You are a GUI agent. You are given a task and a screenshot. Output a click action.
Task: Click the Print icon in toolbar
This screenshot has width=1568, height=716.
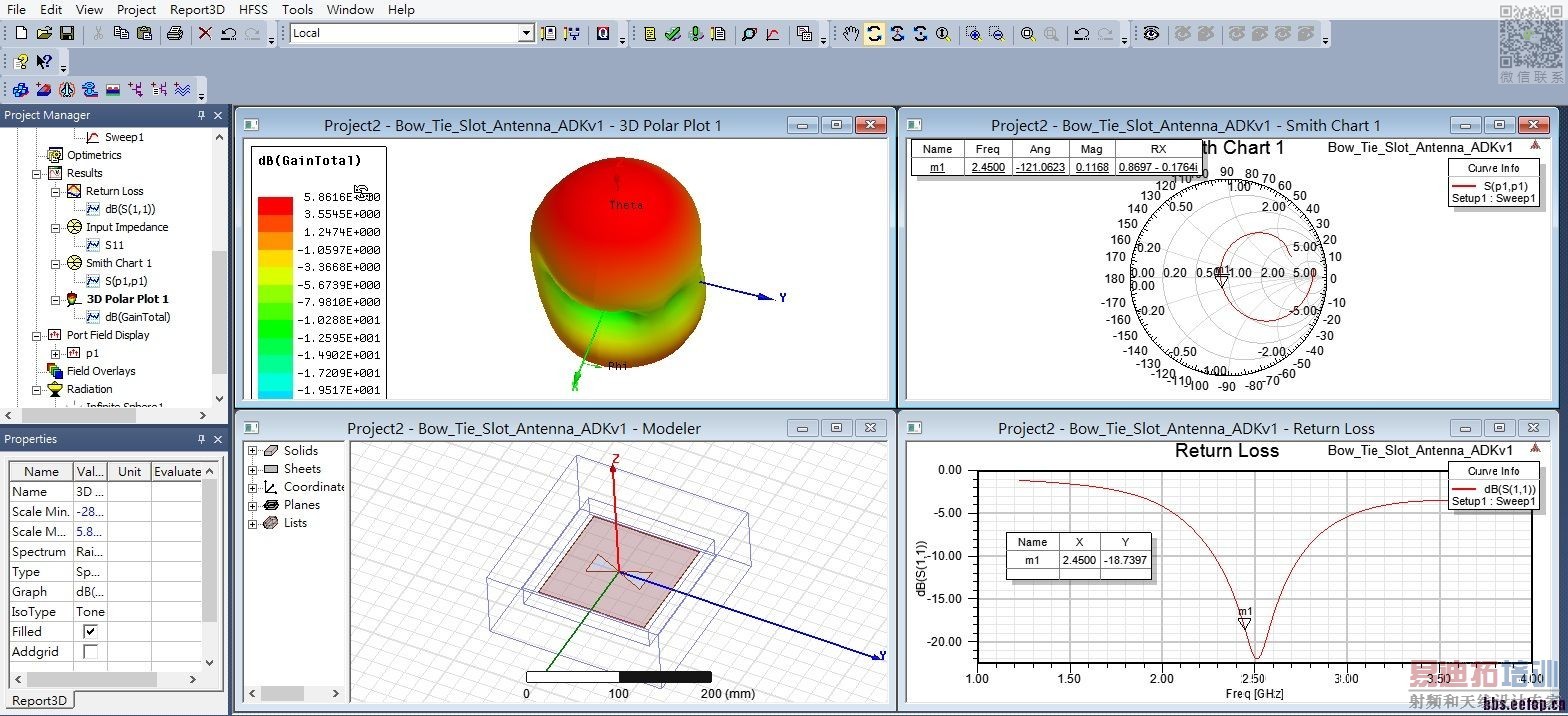tap(175, 34)
